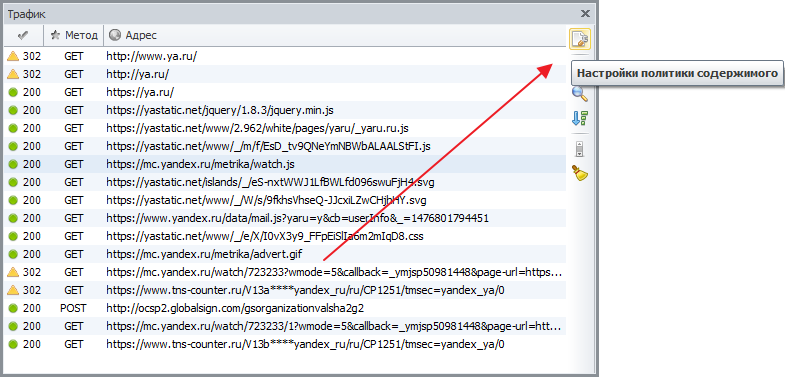
Task: Click POST method cell
Action: click(x=73, y=308)
